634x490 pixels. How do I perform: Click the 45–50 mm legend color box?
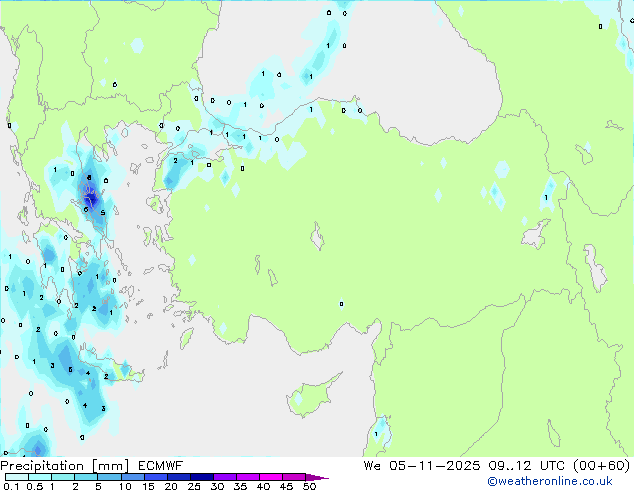tap(294, 477)
